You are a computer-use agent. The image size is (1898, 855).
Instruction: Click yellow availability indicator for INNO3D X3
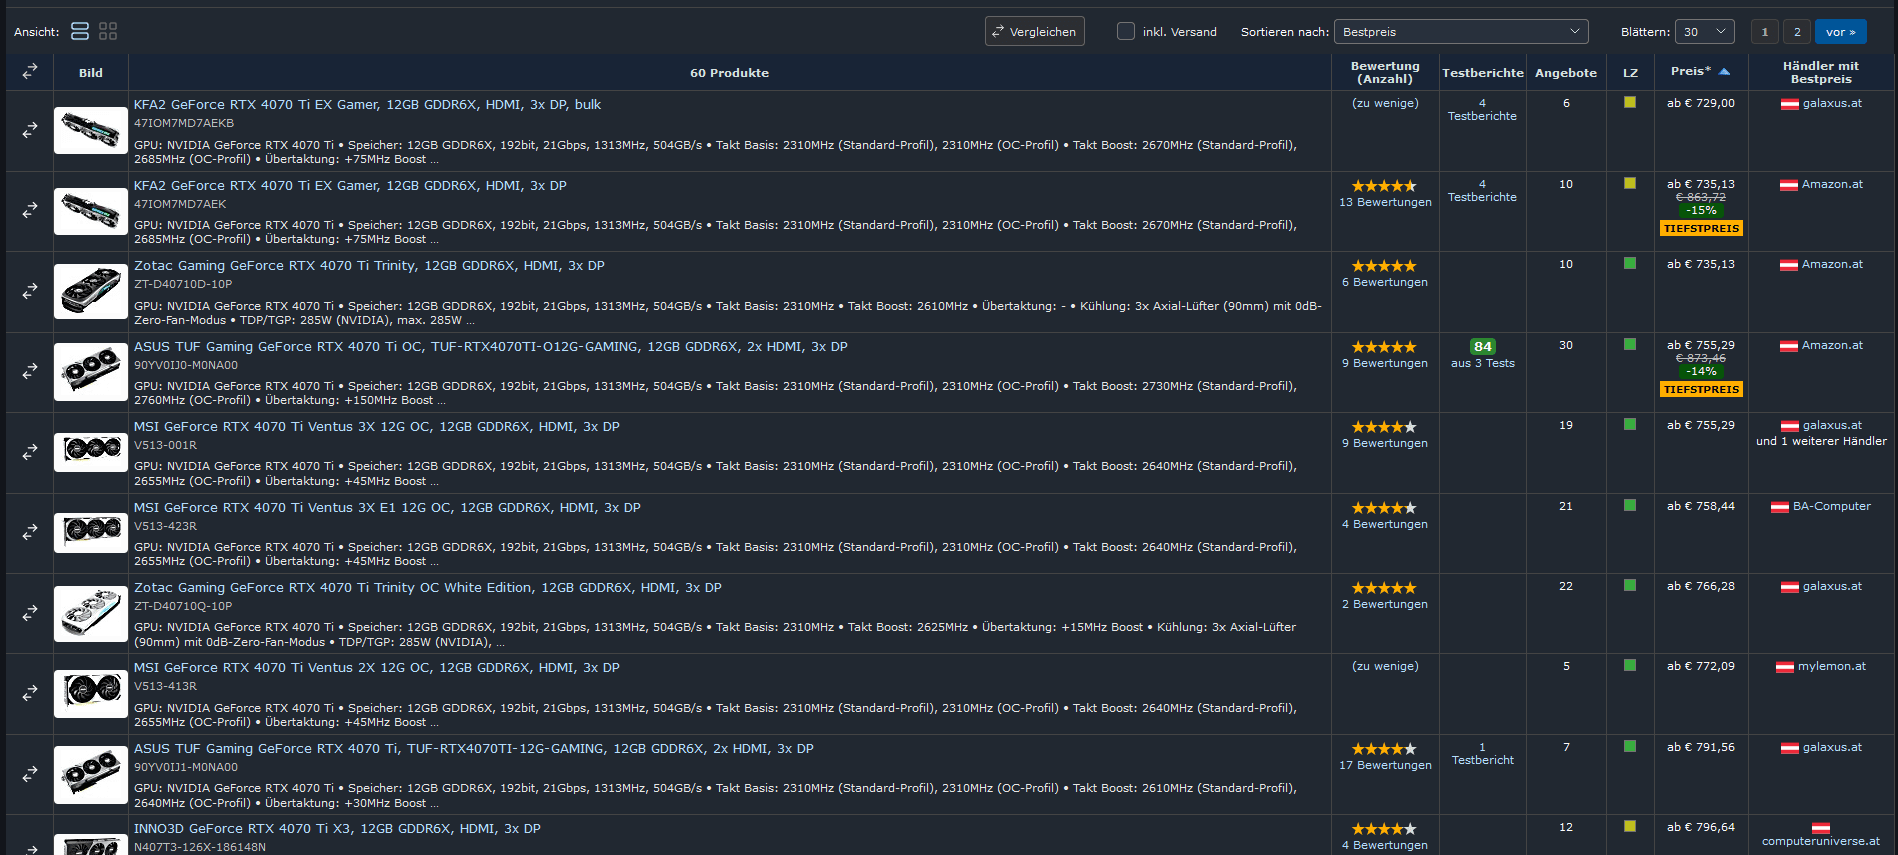tap(1630, 826)
